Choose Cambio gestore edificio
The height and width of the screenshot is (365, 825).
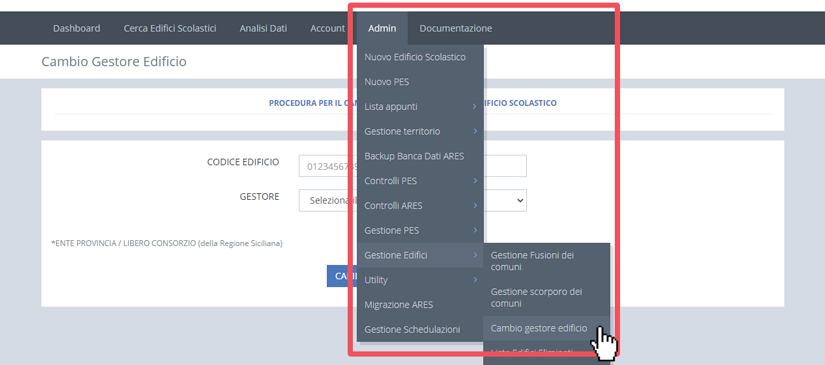[546, 328]
